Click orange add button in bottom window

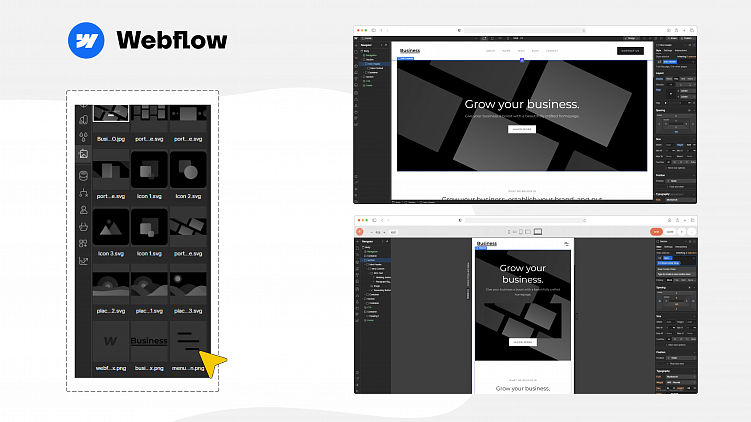pyautogui.click(x=360, y=232)
